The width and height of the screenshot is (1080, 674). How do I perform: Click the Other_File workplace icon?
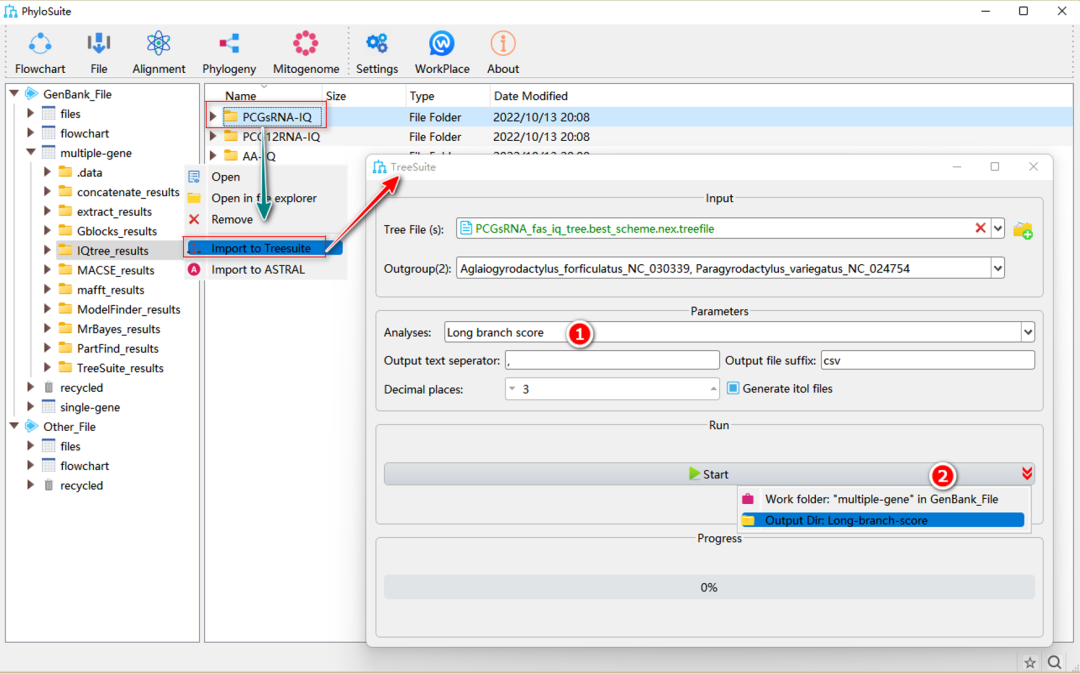31,426
